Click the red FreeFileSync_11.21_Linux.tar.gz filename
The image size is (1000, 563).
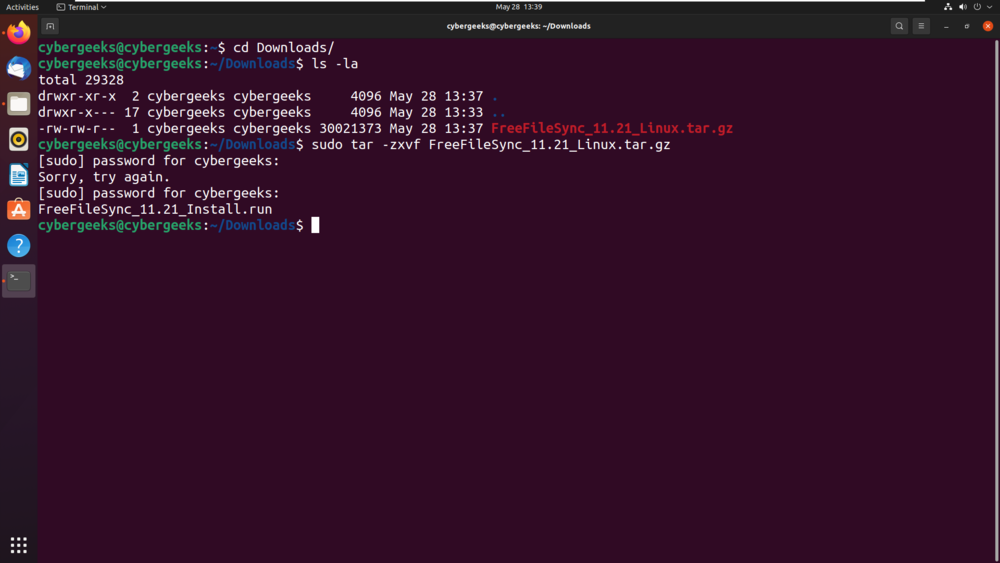tap(612, 128)
